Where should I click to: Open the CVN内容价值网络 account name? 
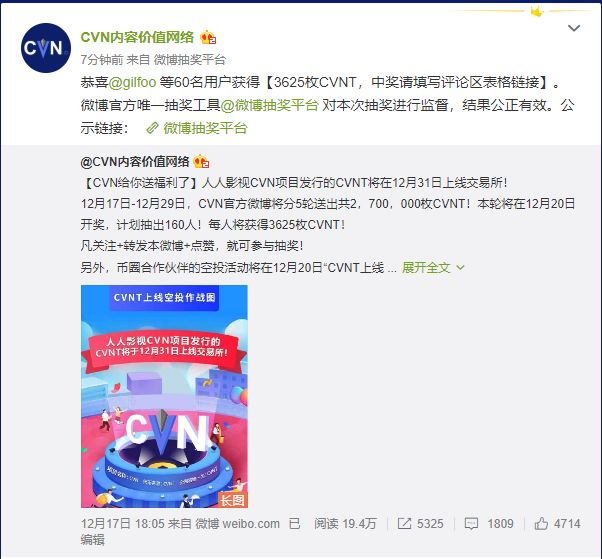(x=137, y=37)
